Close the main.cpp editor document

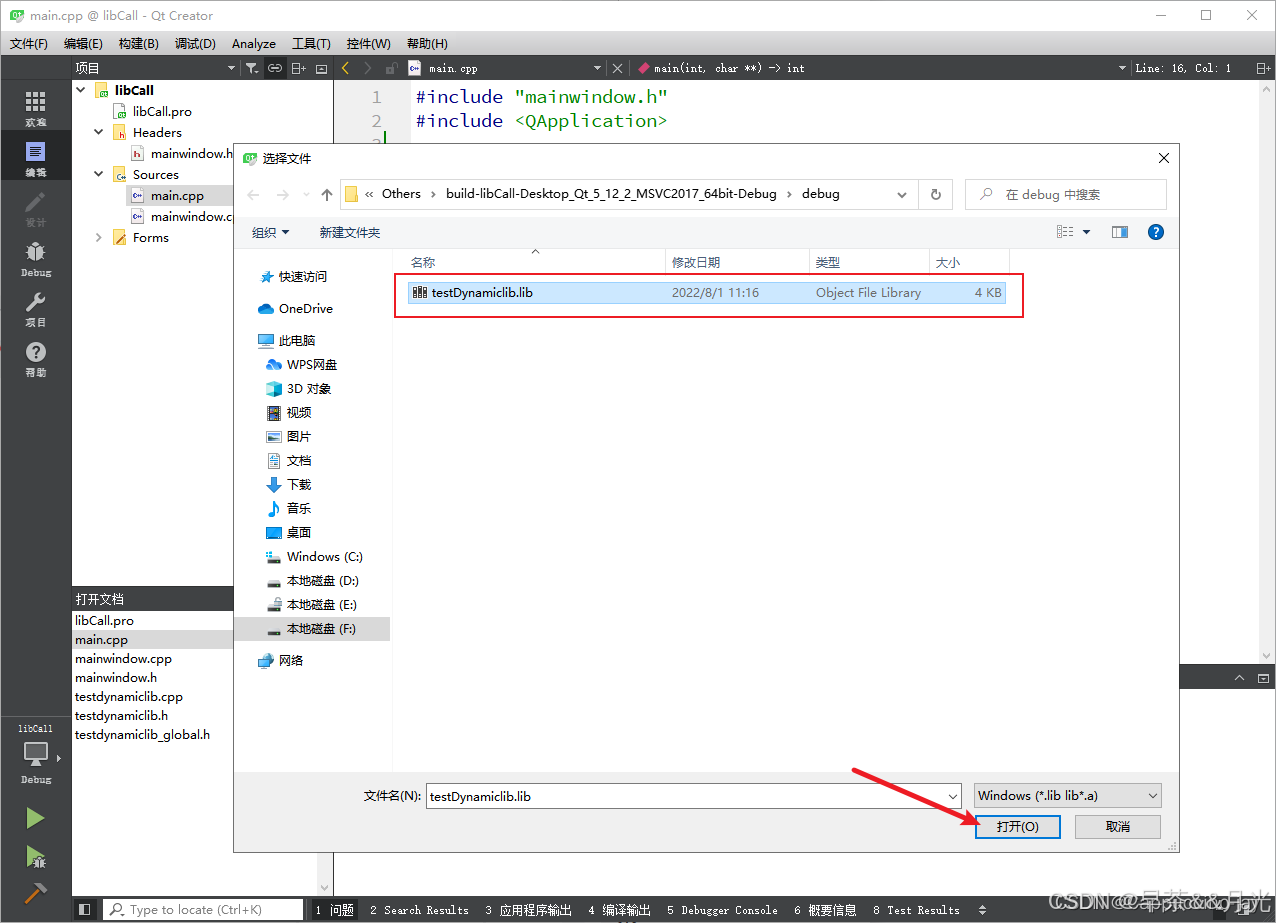coord(617,68)
